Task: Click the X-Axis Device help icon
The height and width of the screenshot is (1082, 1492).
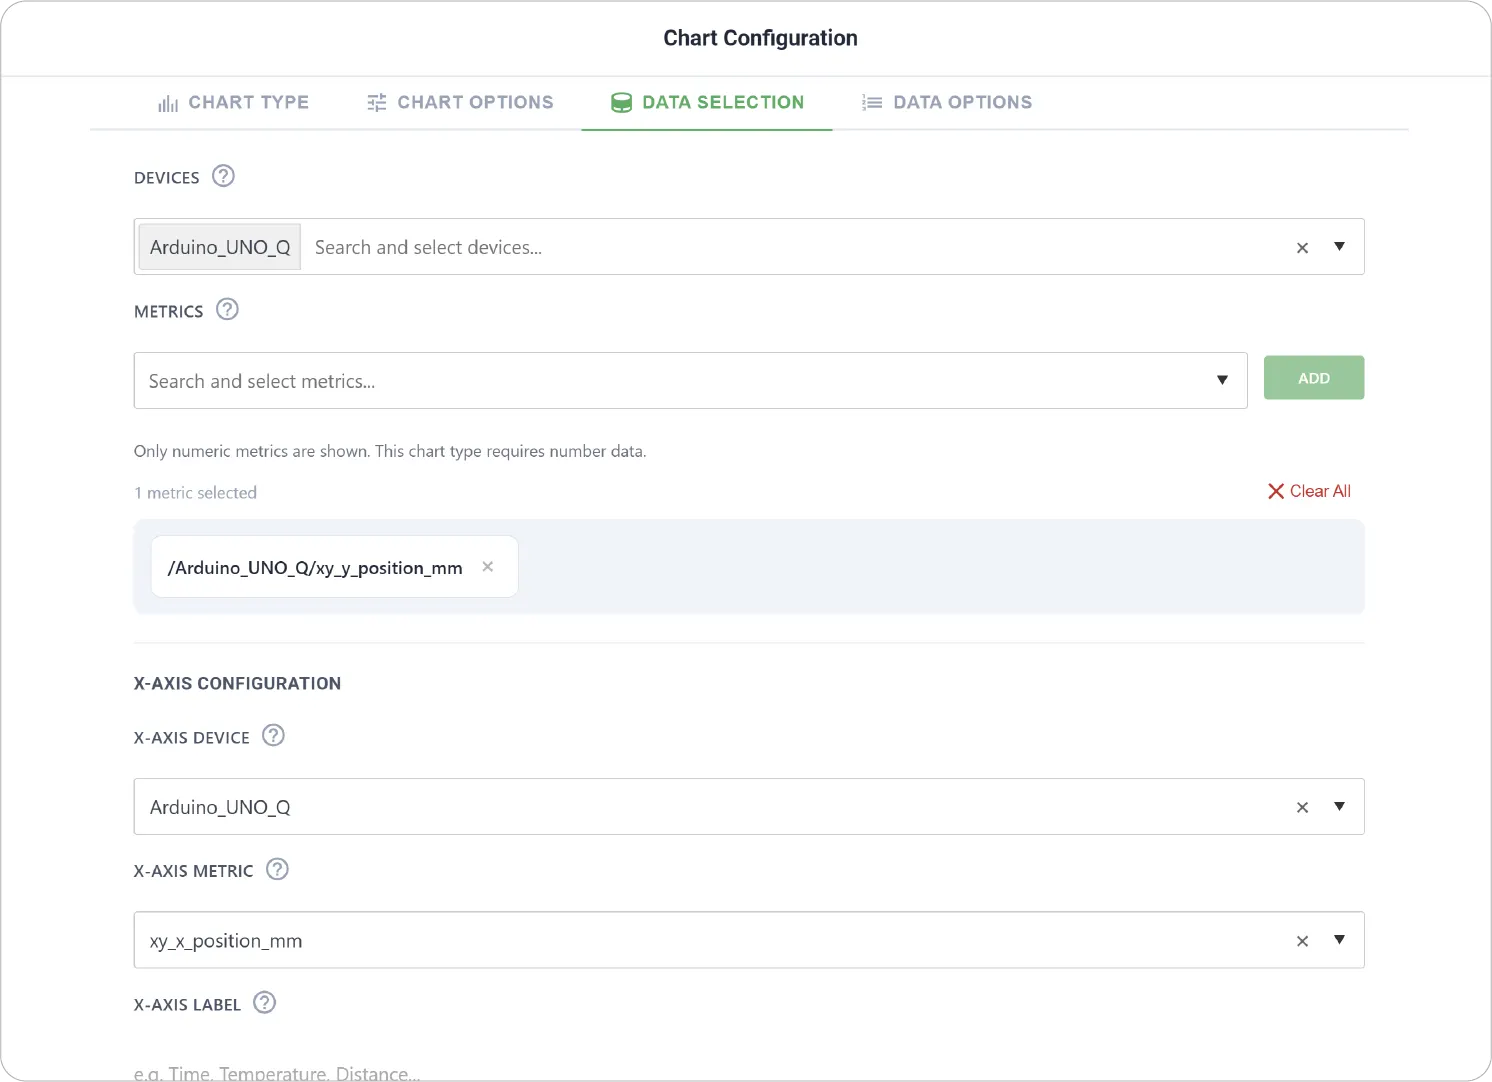Action: point(273,735)
